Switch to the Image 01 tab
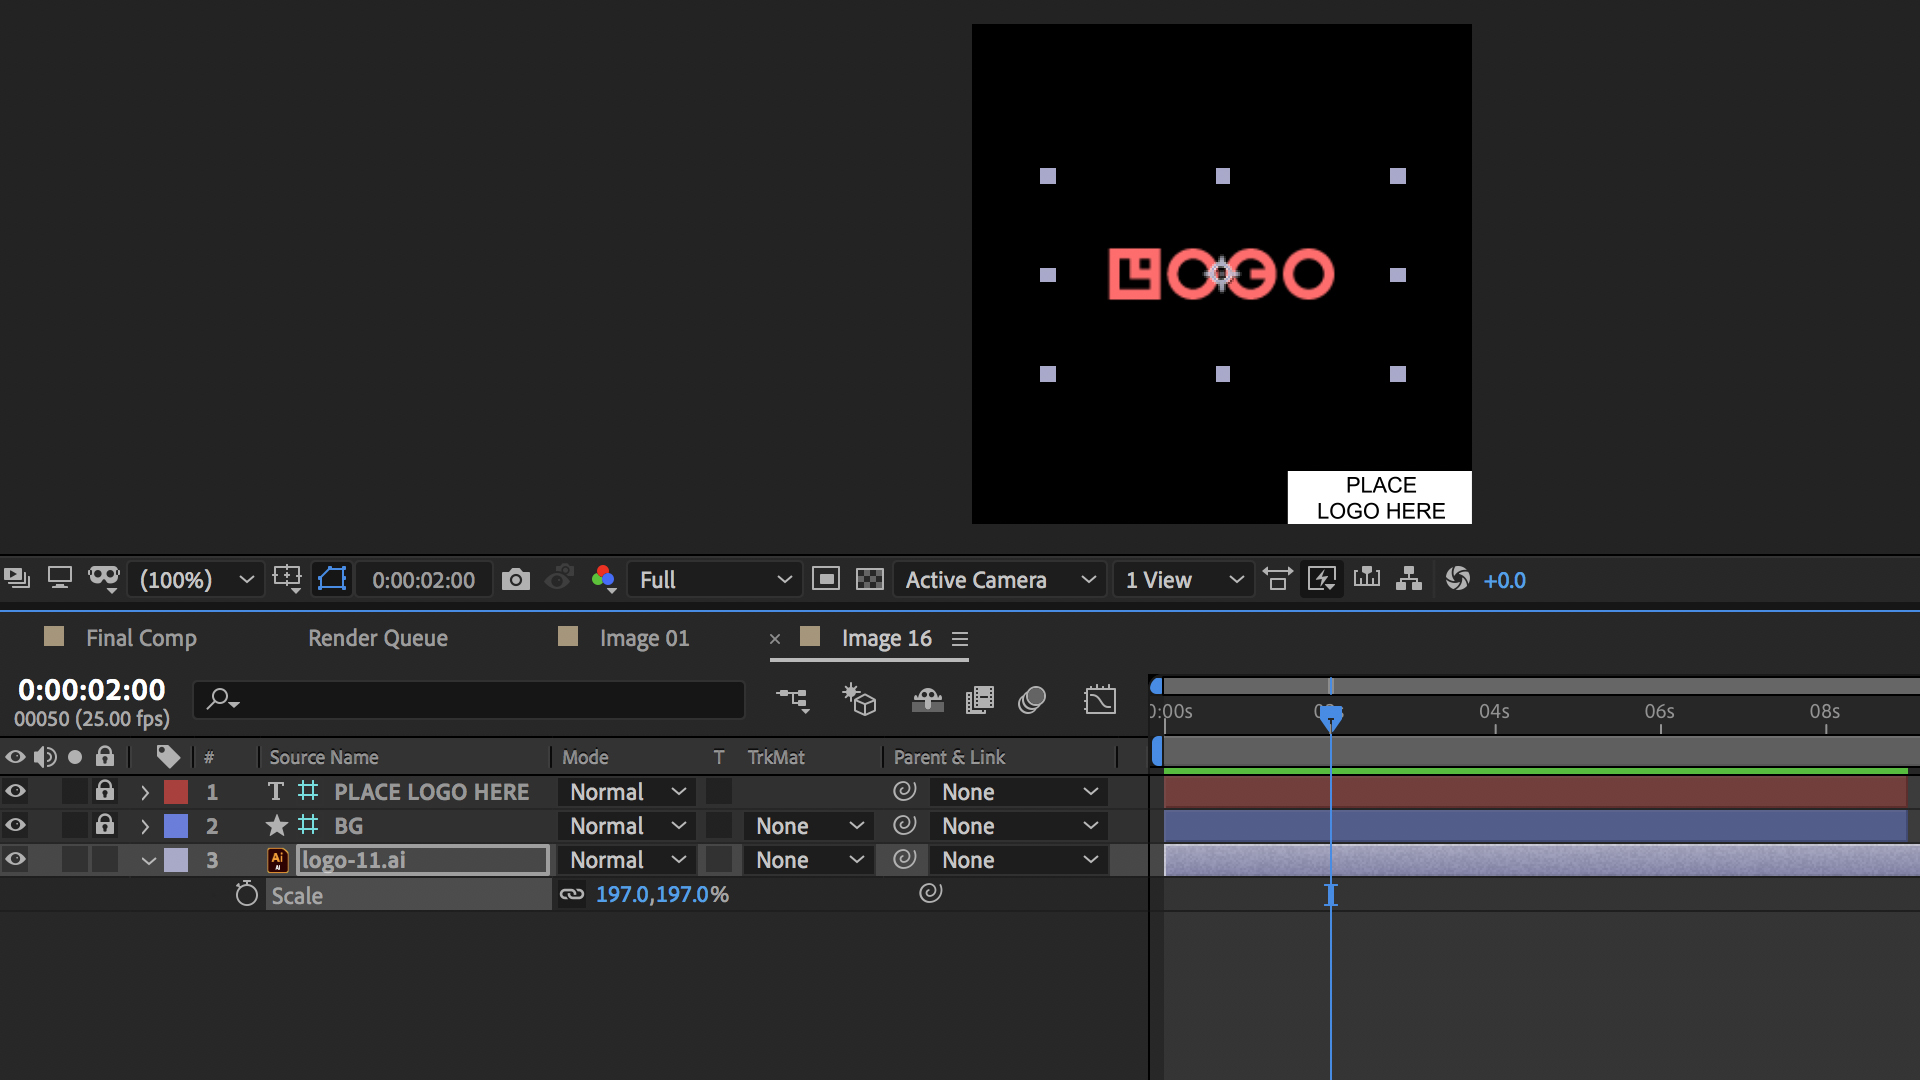Image resolution: width=1920 pixels, height=1080 pixels. coord(643,638)
